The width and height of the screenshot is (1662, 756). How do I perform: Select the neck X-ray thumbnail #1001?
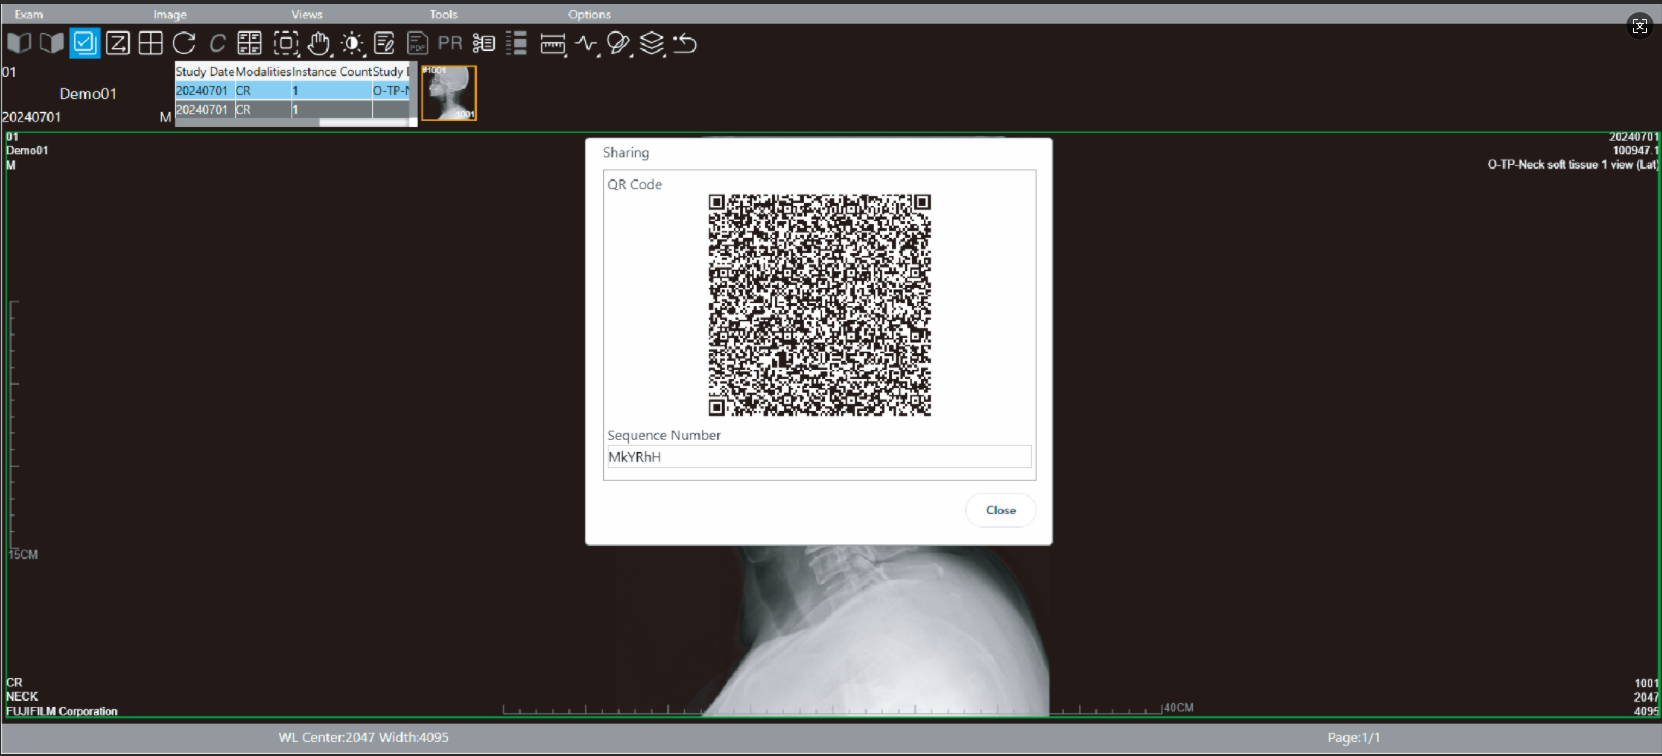tap(449, 93)
